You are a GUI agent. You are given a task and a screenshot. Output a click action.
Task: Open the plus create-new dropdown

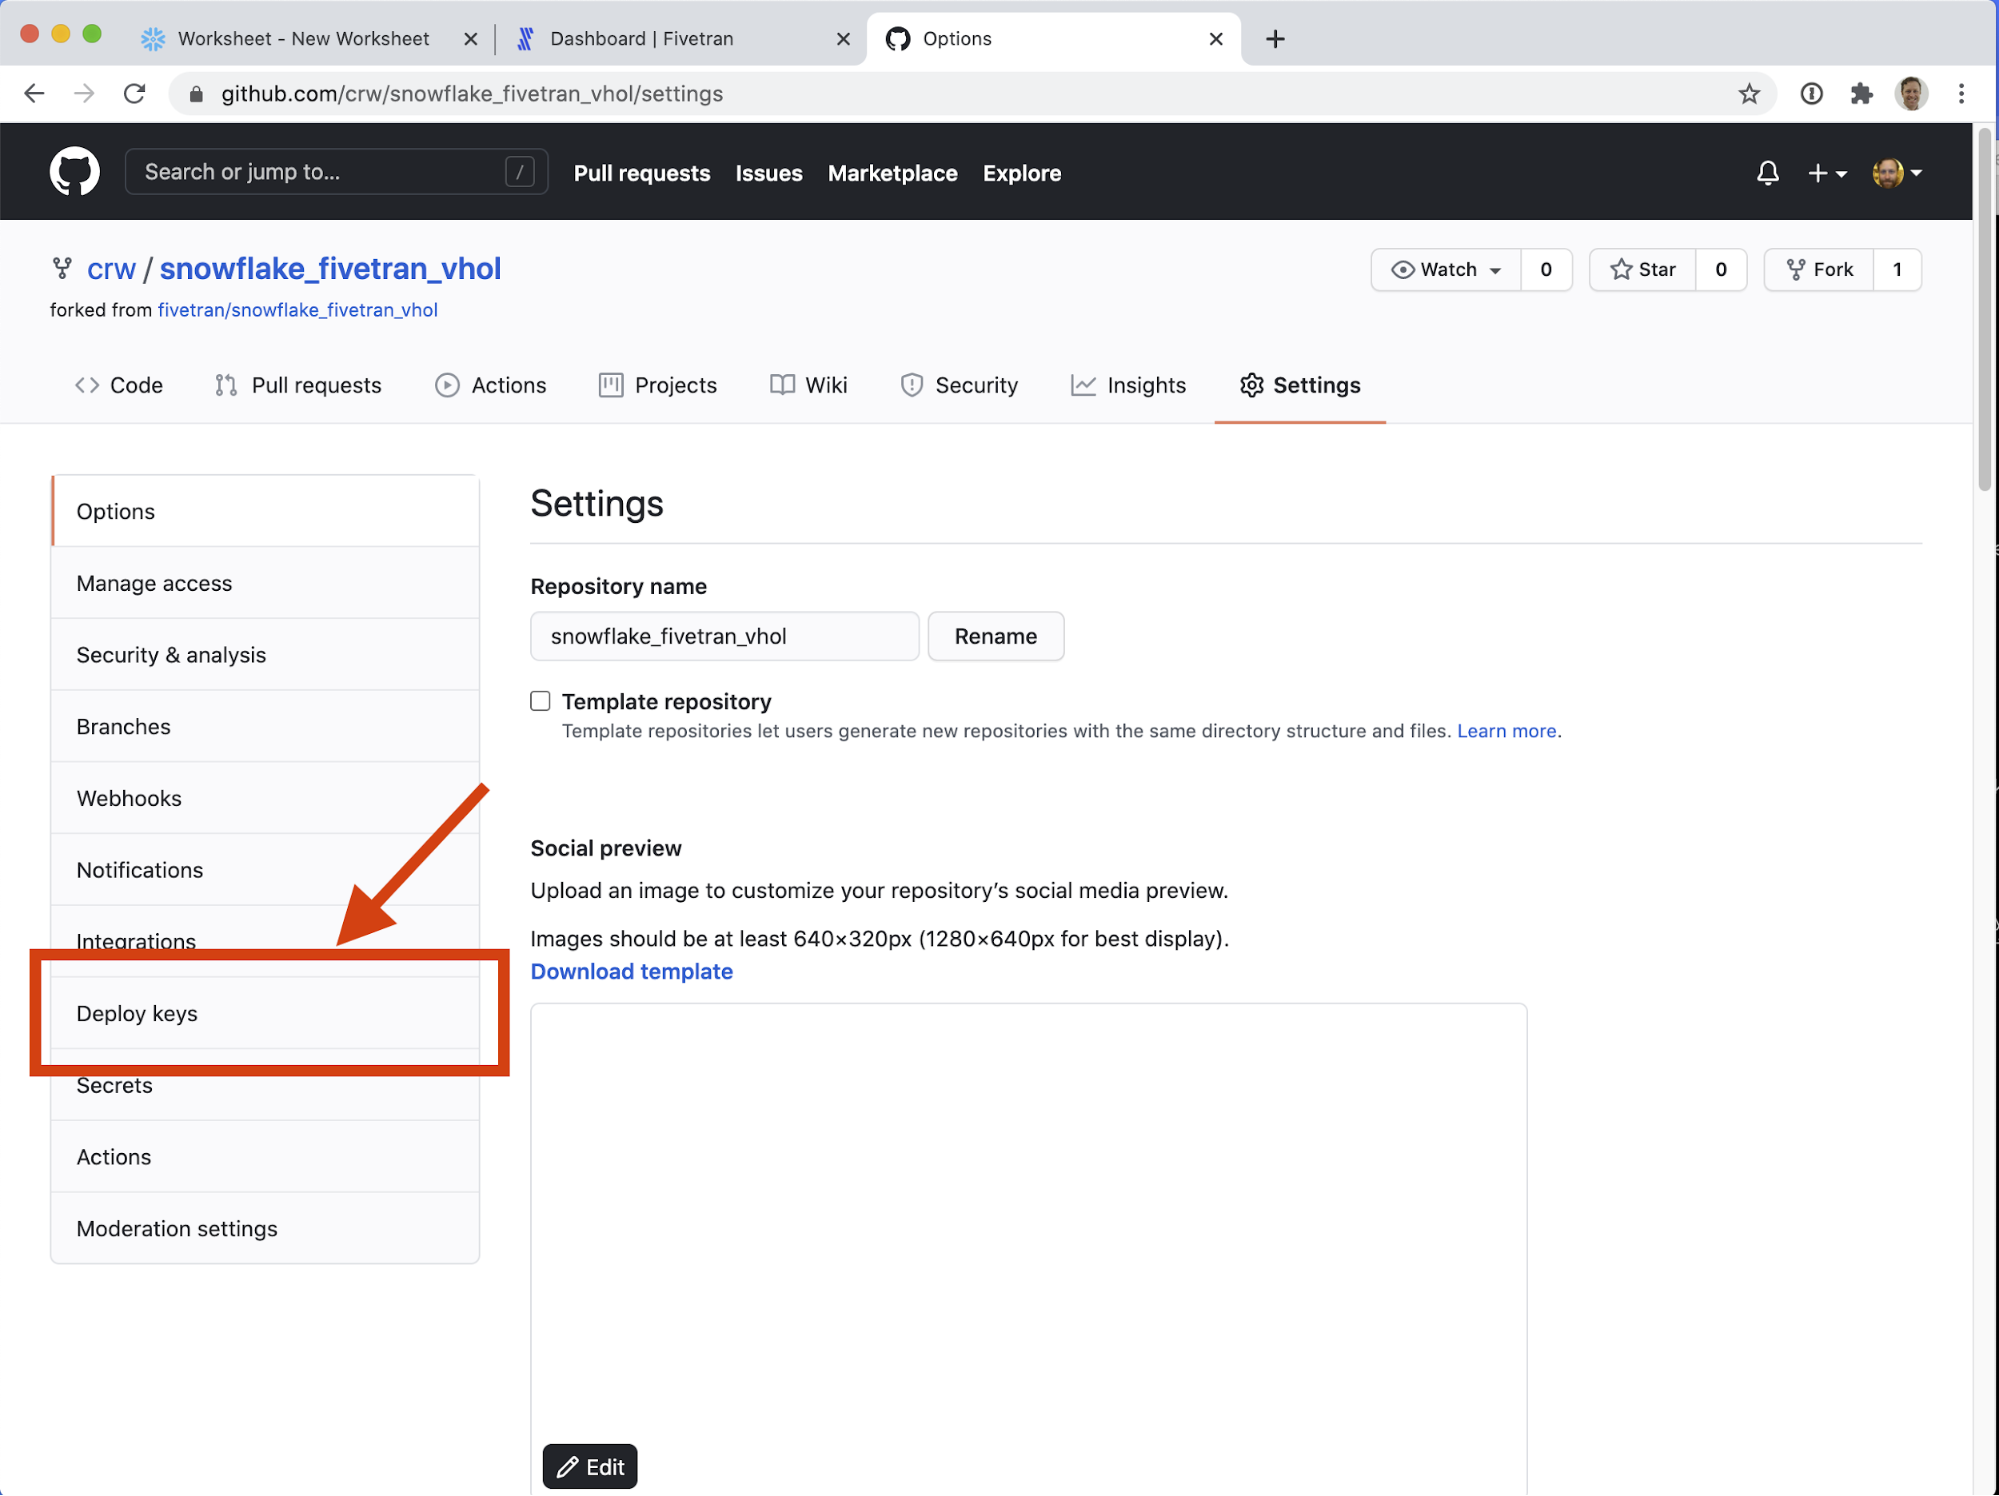coord(1826,173)
